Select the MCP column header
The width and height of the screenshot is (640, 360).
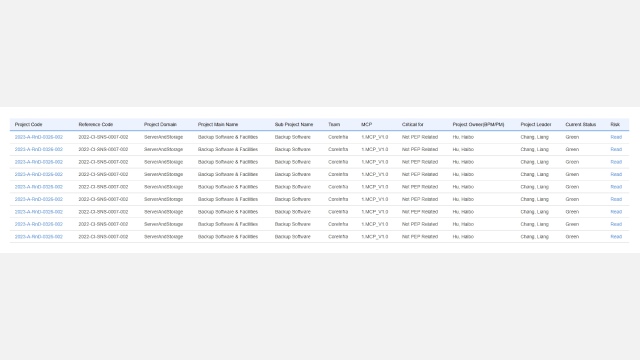[367, 124]
